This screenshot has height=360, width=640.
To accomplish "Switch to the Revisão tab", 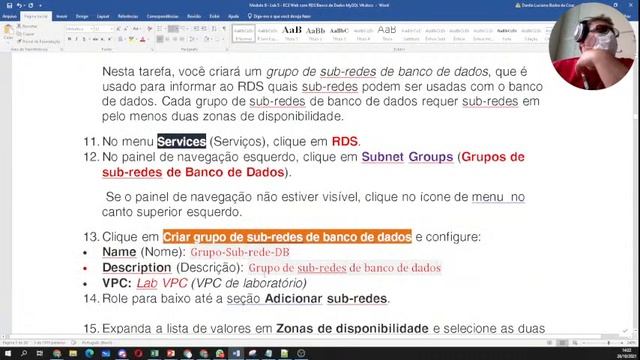I will (194, 16).
